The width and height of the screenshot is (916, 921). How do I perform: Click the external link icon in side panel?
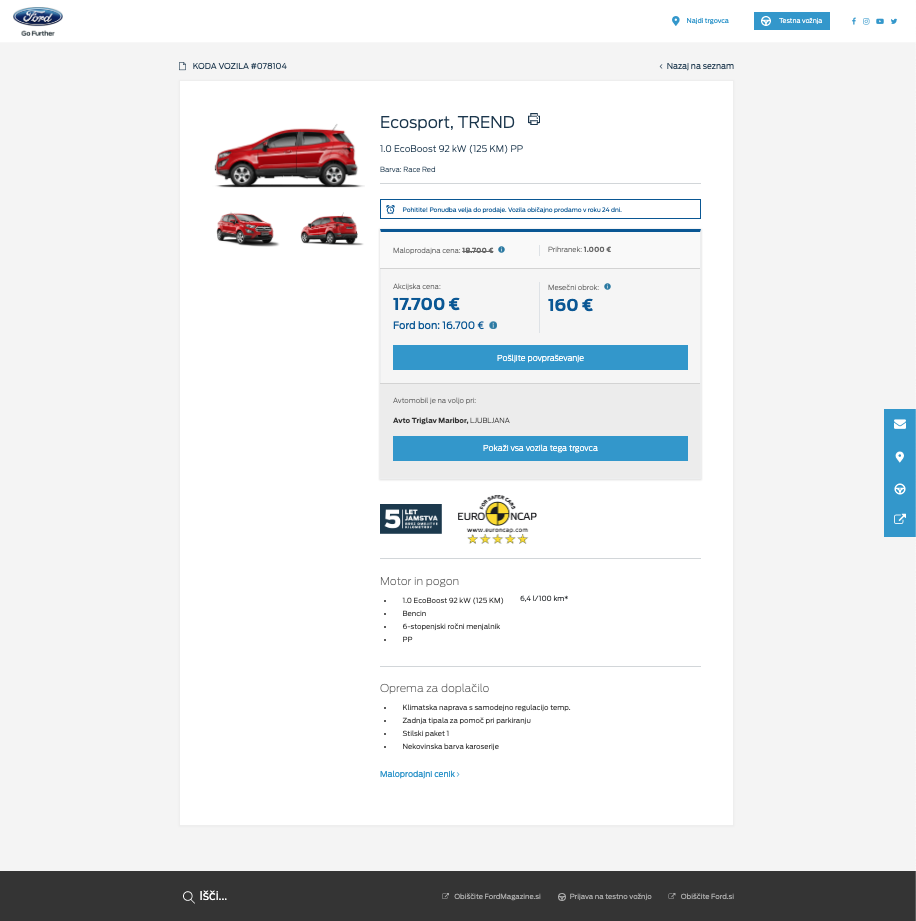[x=900, y=519]
